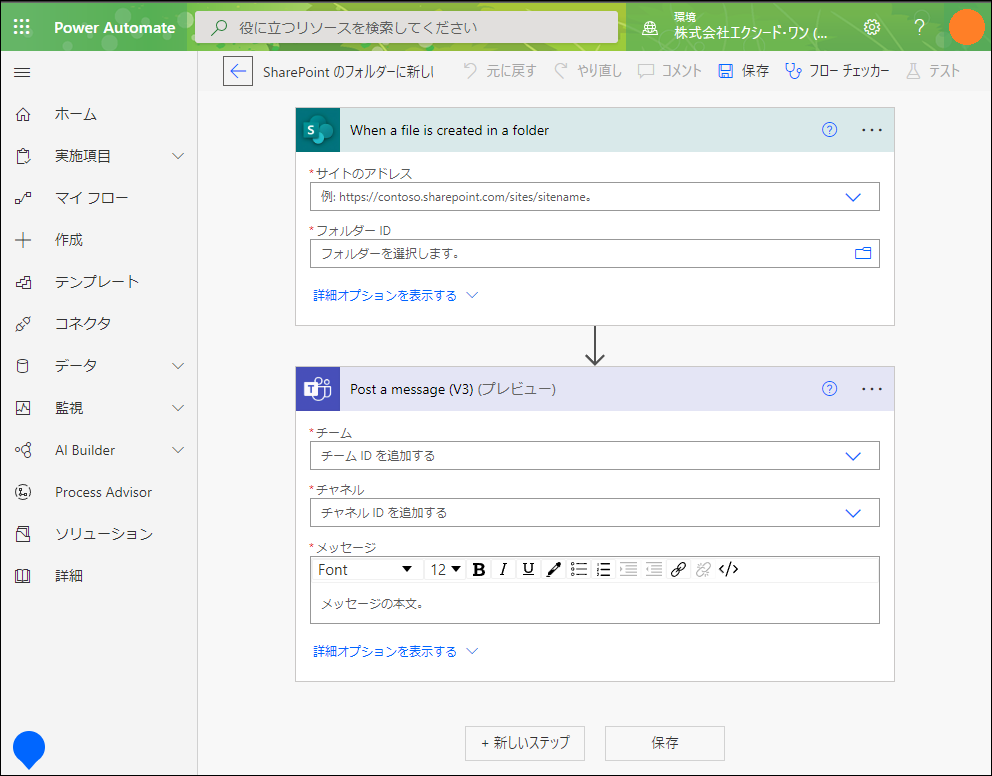992x776 pixels.
Task: Open more options on SharePoint trigger card
Action: 872,130
